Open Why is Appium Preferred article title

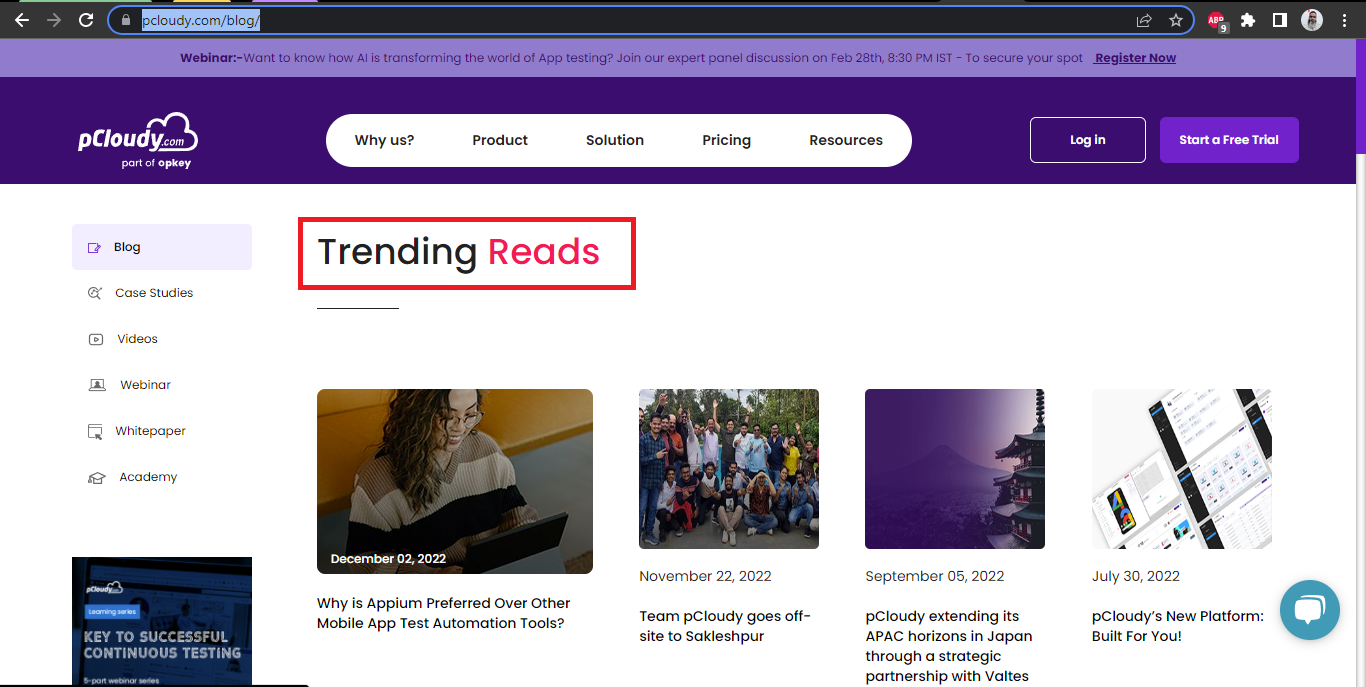(444, 613)
